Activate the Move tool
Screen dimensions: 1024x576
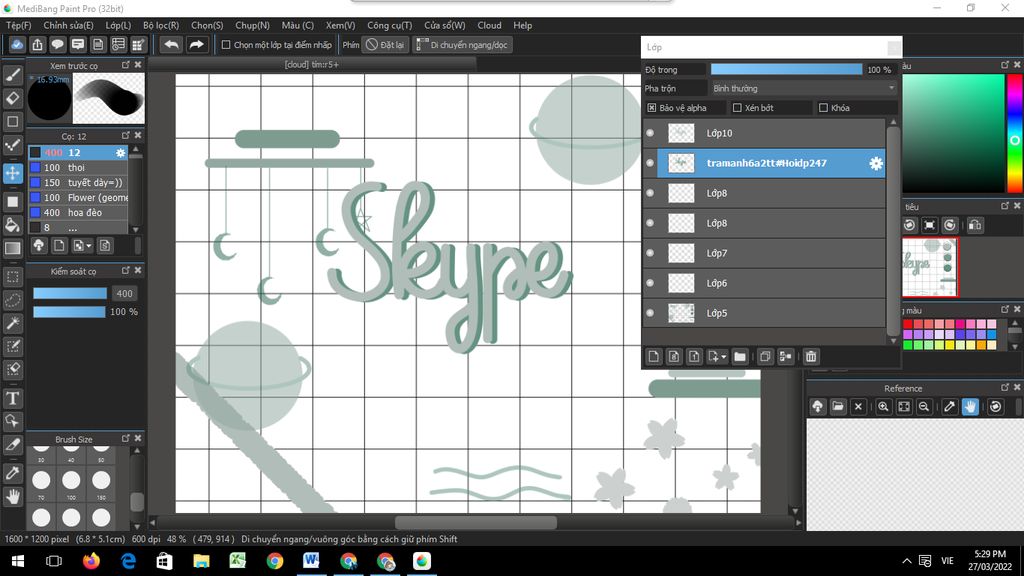coord(13,173)
